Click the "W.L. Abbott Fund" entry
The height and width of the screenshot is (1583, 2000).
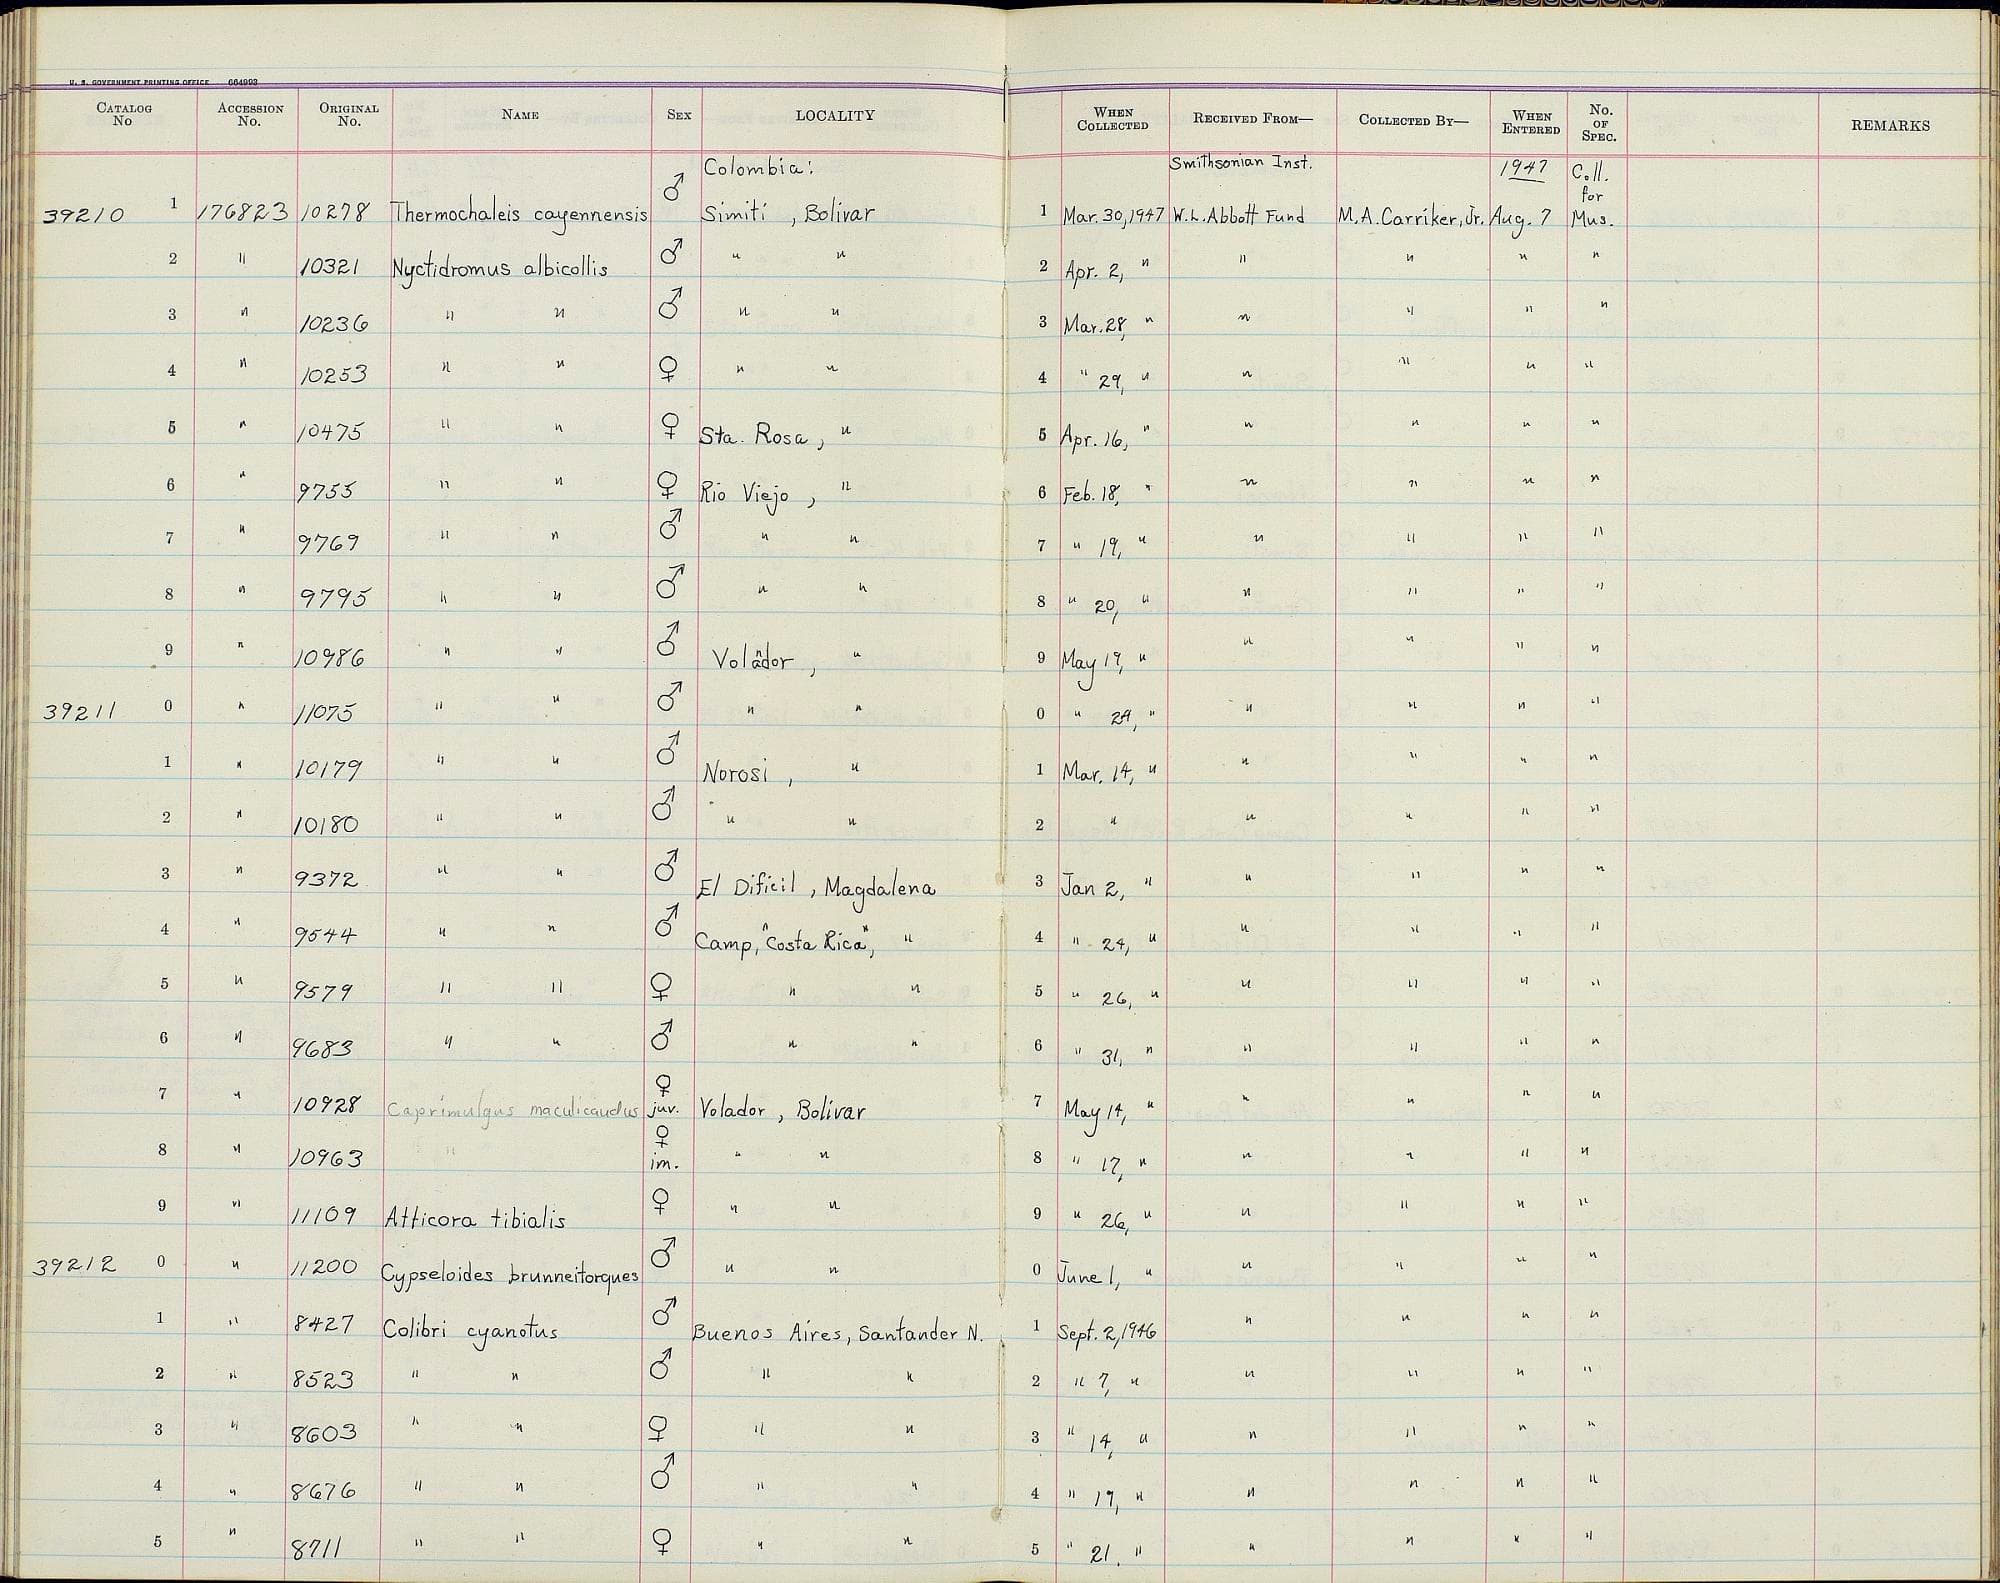click(1238, 214)
